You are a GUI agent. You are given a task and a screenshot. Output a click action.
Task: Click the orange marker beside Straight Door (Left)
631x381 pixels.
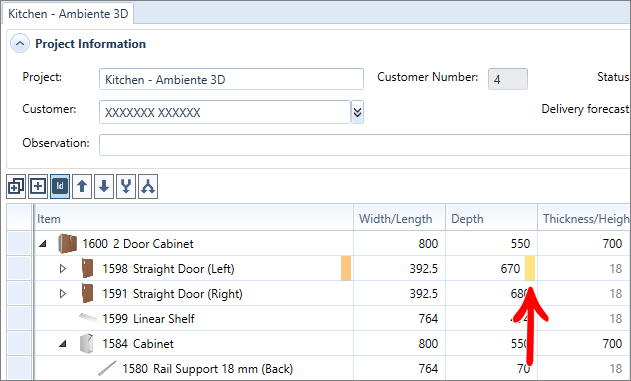[346, 268]
